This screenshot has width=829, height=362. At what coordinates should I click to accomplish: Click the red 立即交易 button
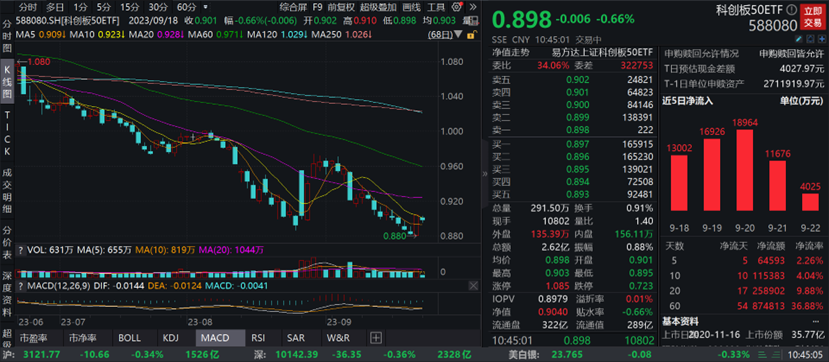pyautogui.click(x=812, y=16)
